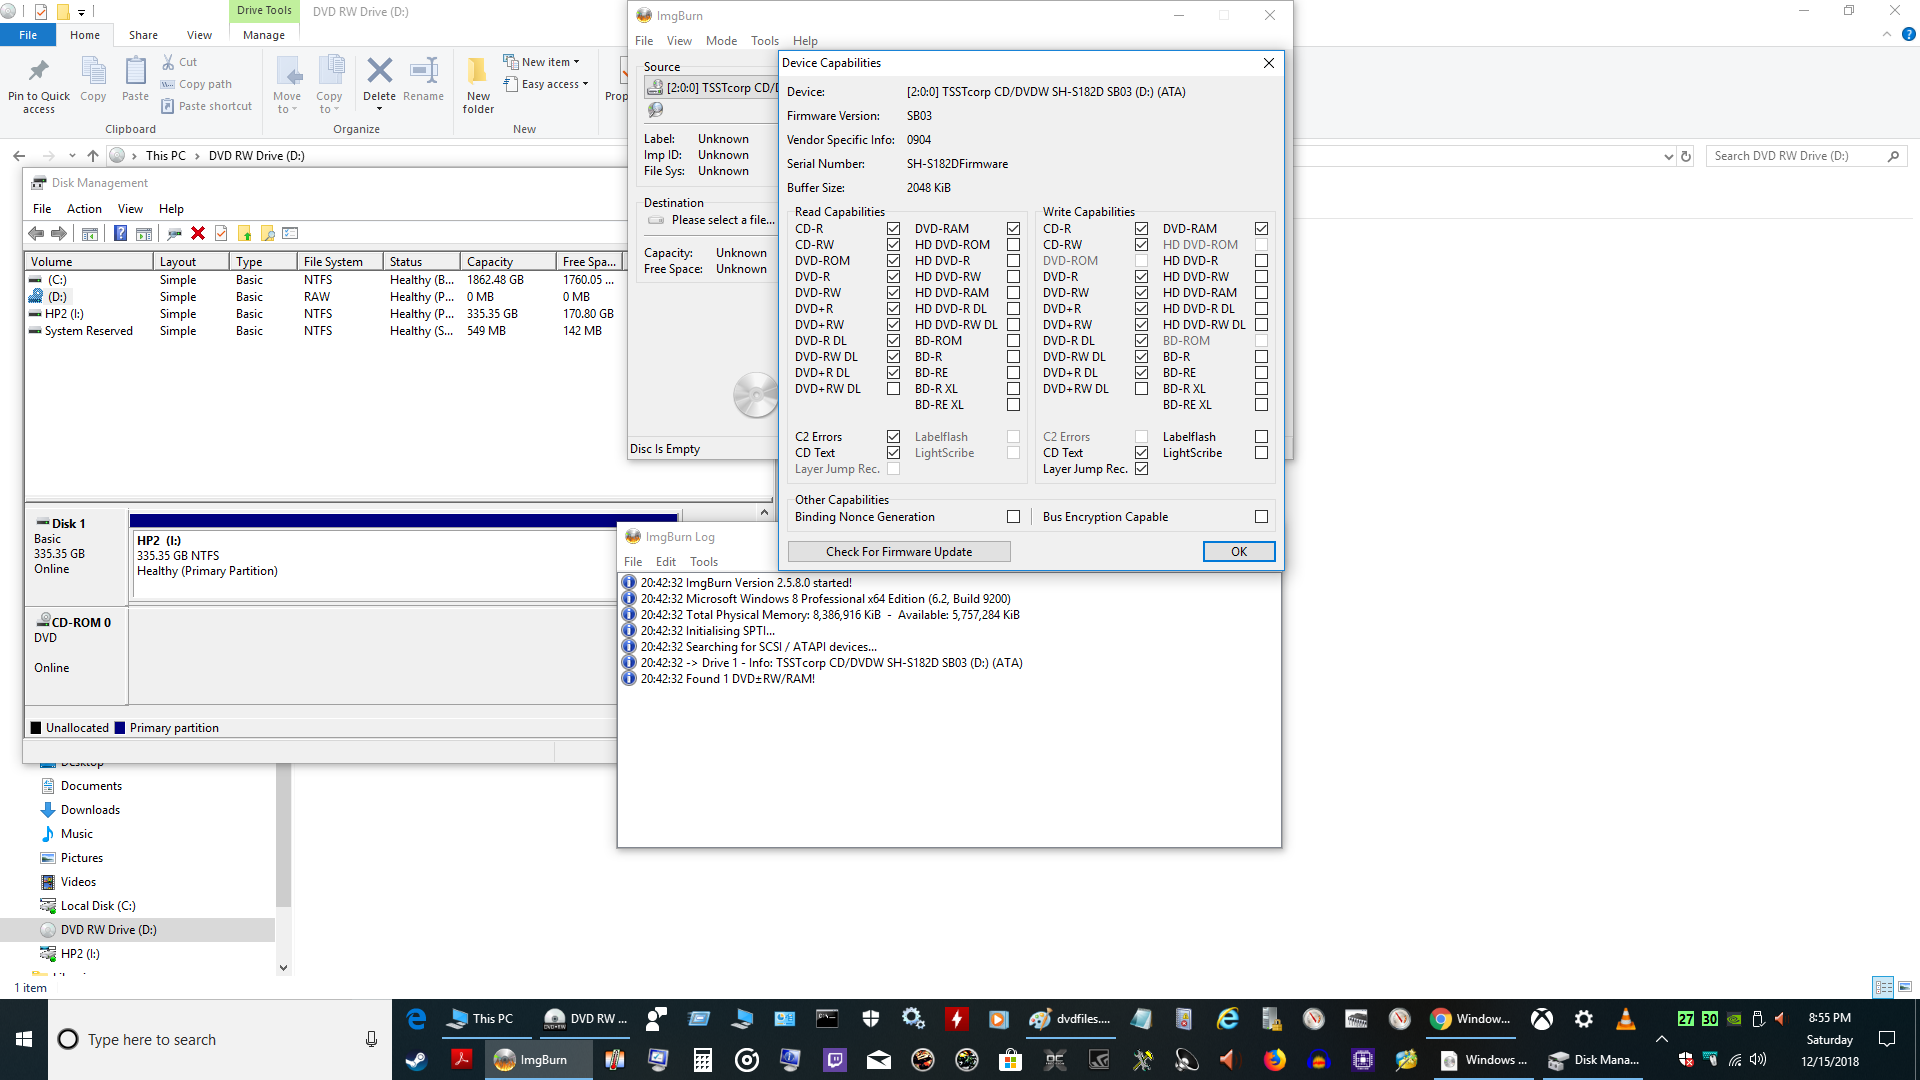1920x1080 pixels.
Task: Click the checklist settings icon in Disk Management toolbar
Action: [291, 233]
